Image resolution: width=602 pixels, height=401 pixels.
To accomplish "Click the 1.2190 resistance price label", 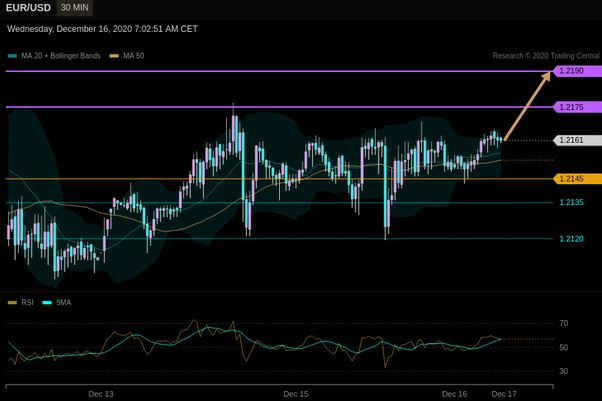I will [577, 71].
